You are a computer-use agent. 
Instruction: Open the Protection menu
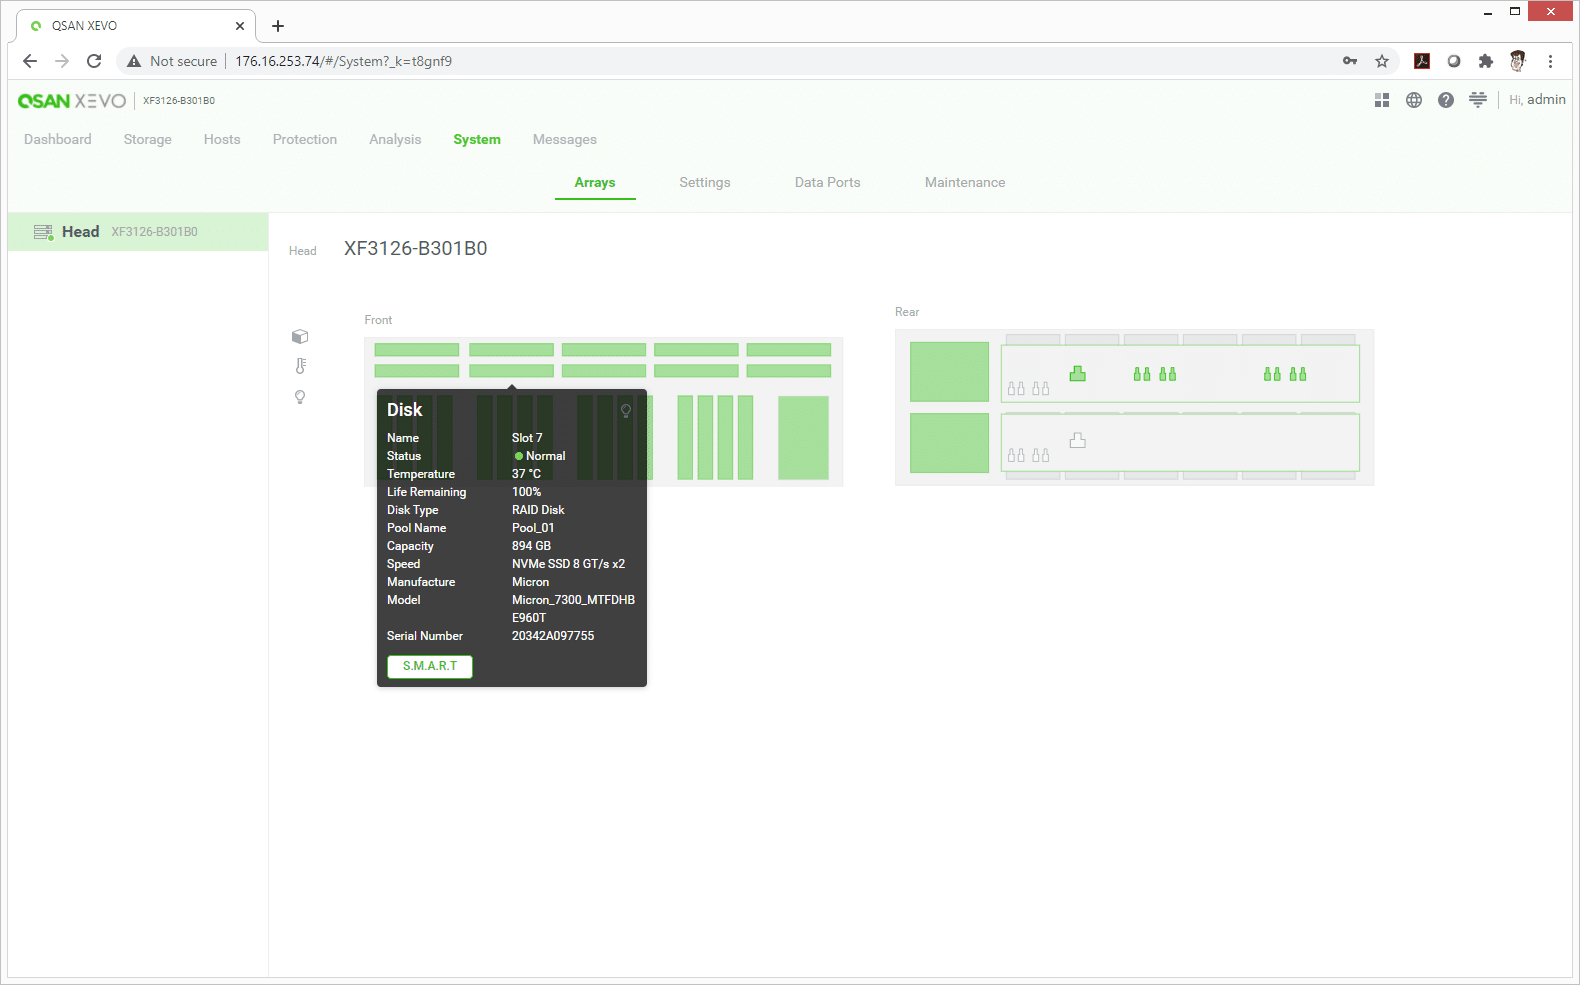point(305,140)
